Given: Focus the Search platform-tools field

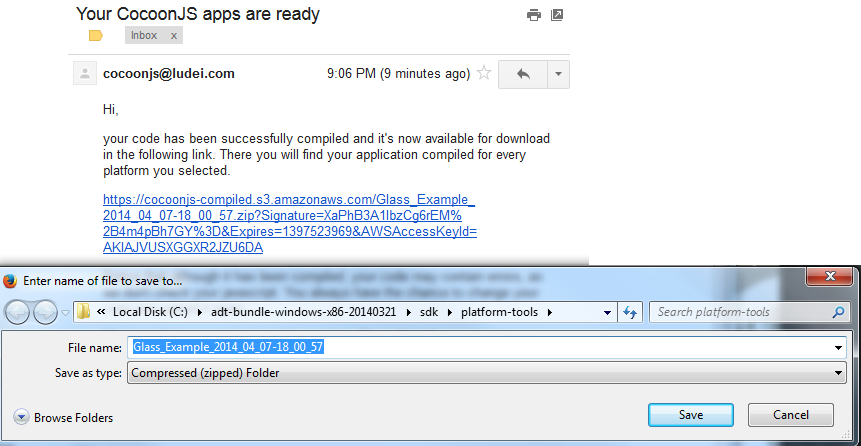Looking at the screenshot, I should (x=740, y=312).
